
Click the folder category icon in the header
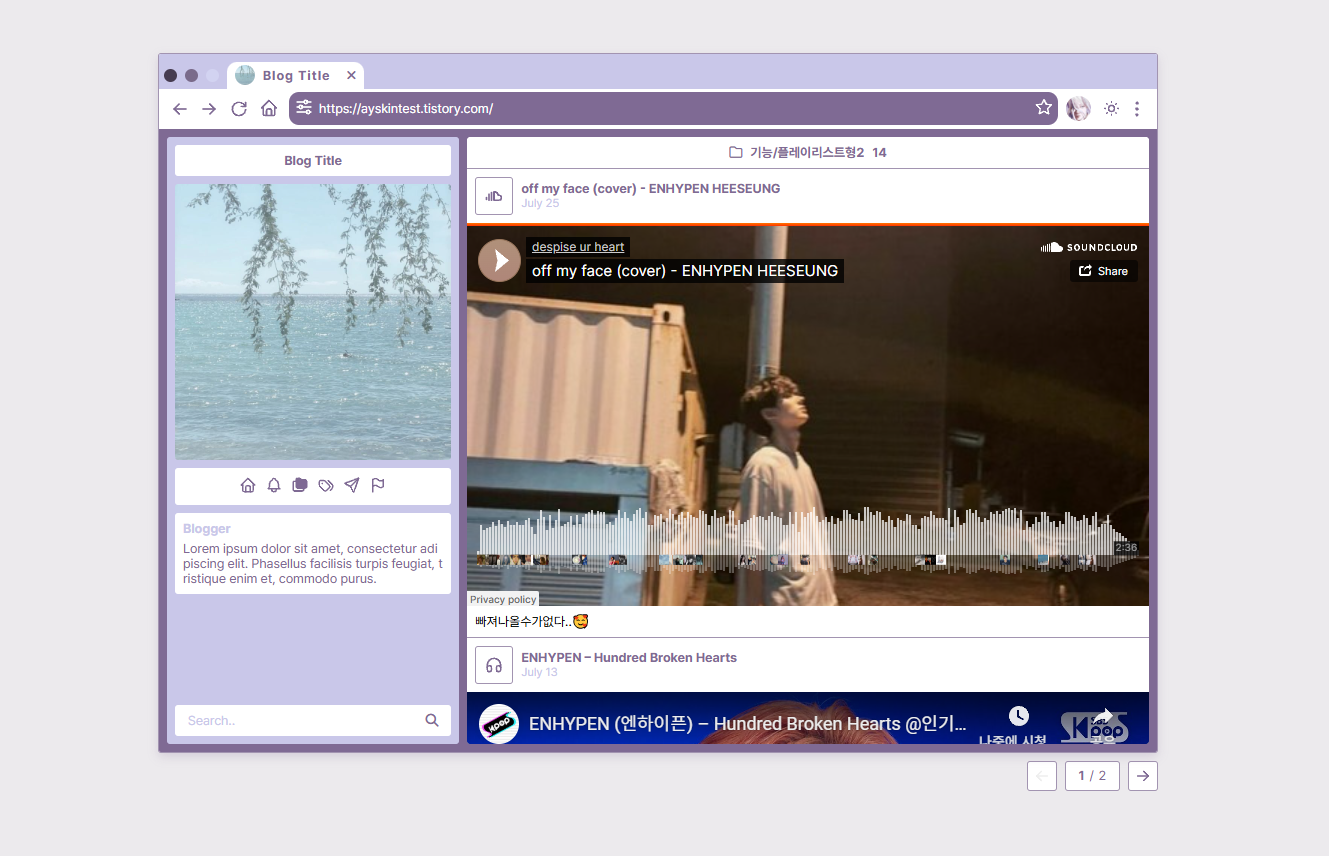736,153
